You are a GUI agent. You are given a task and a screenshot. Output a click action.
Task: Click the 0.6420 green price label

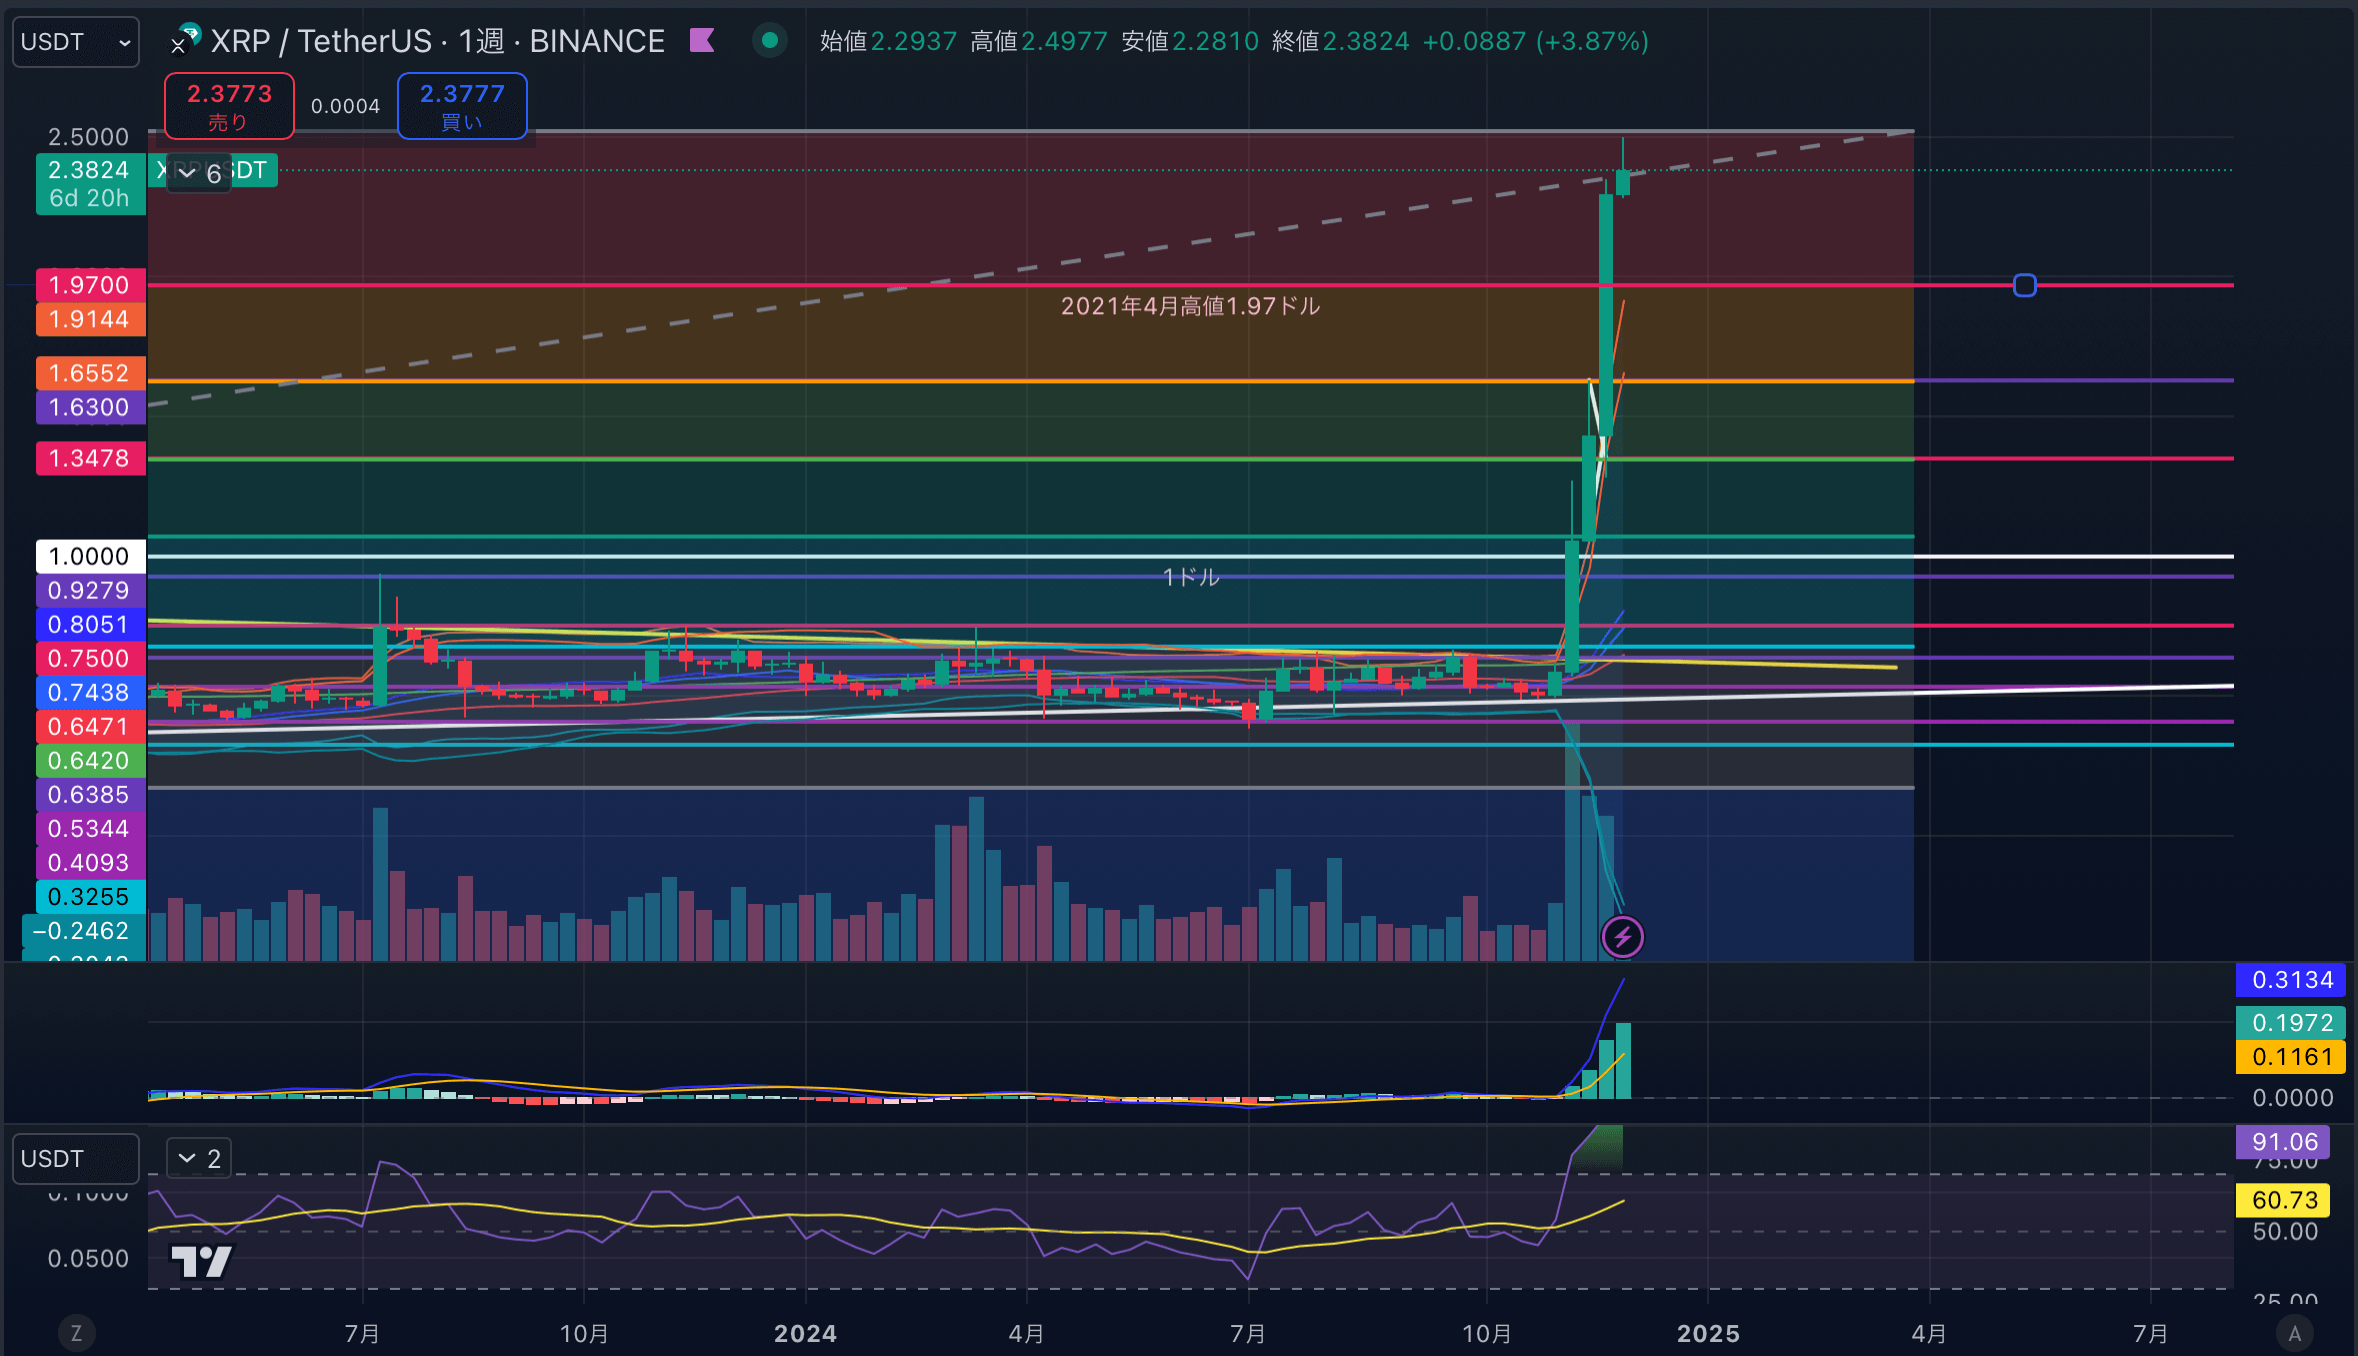click(90, 760)
